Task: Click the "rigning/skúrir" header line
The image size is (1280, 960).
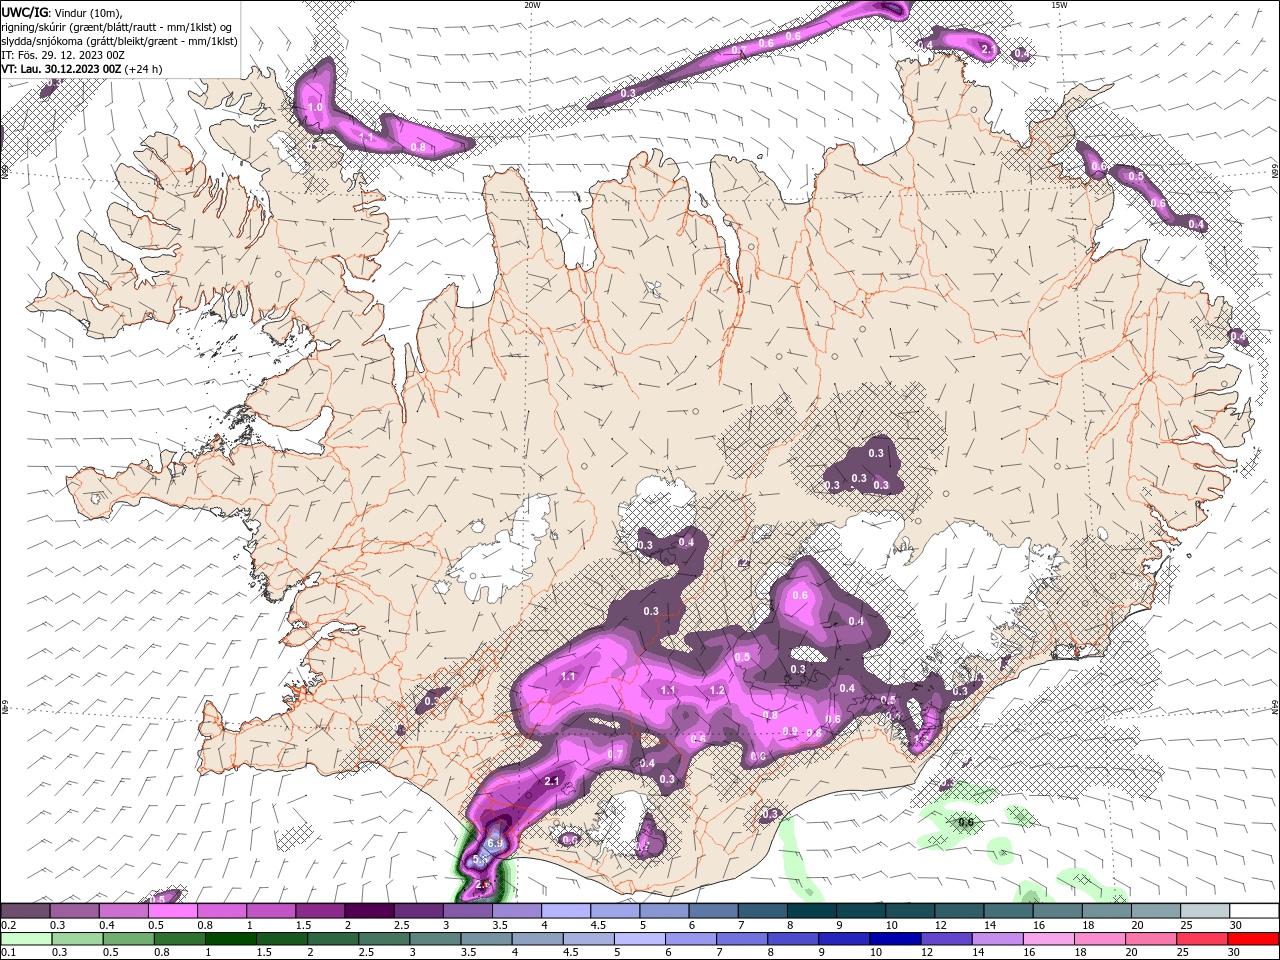Action: coord(117,26)
